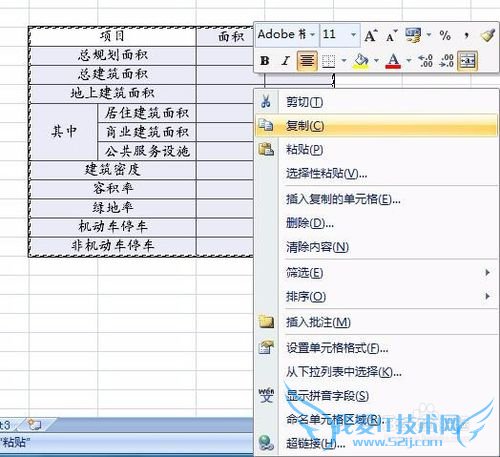The width and height of the screenshot is (500, 457).
Task: Open the fill color dropdown arrow
Action: tap(376, 61)
